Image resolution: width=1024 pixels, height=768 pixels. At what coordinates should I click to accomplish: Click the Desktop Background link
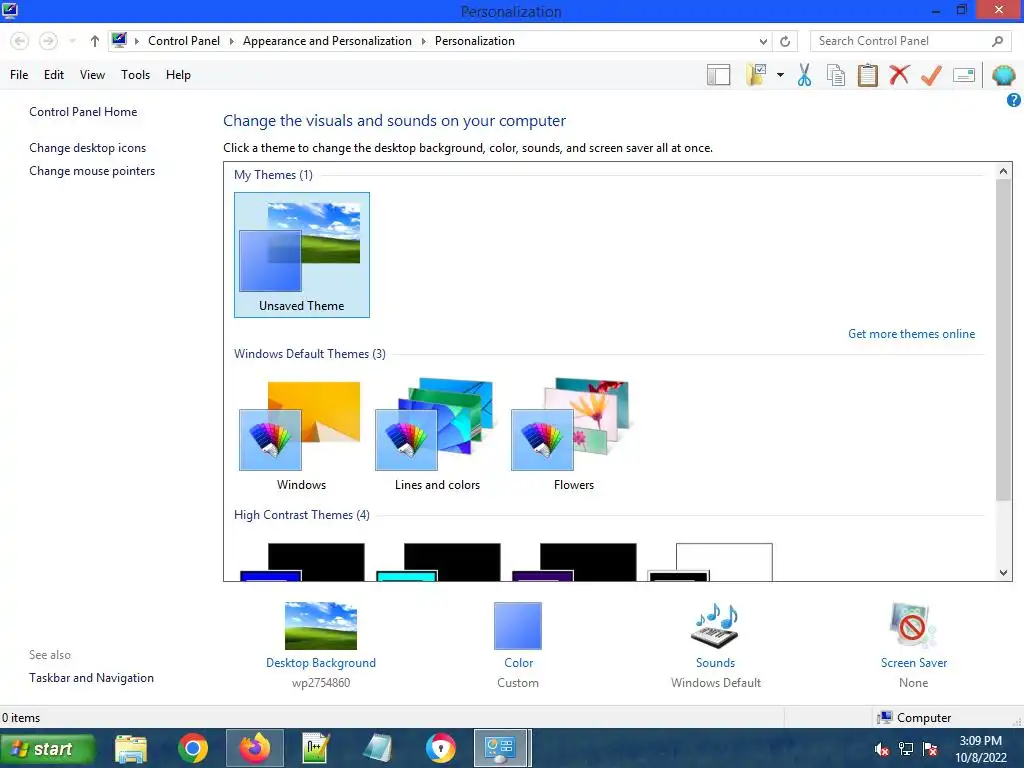[321, 663]
